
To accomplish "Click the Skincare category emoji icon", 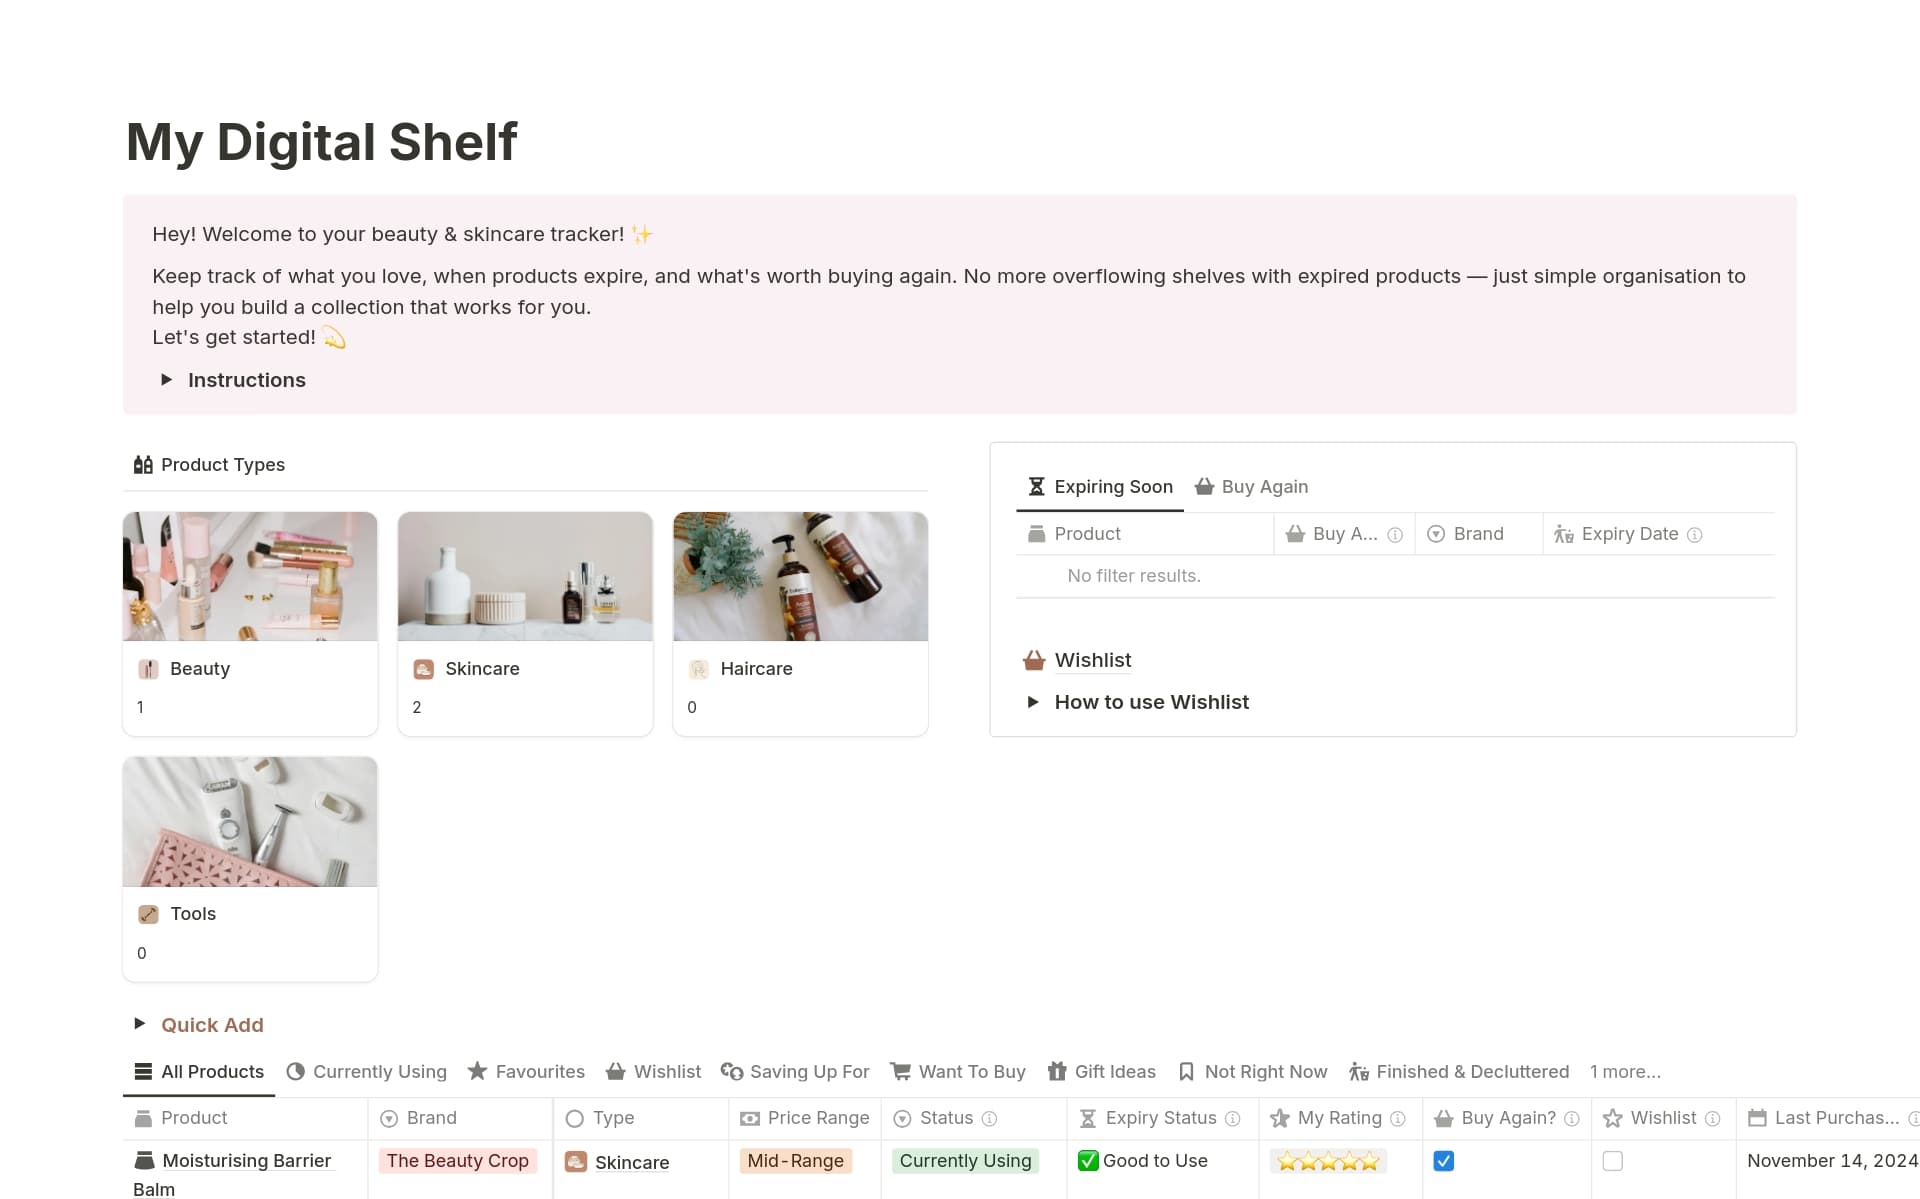I will (x=424, y=668).
